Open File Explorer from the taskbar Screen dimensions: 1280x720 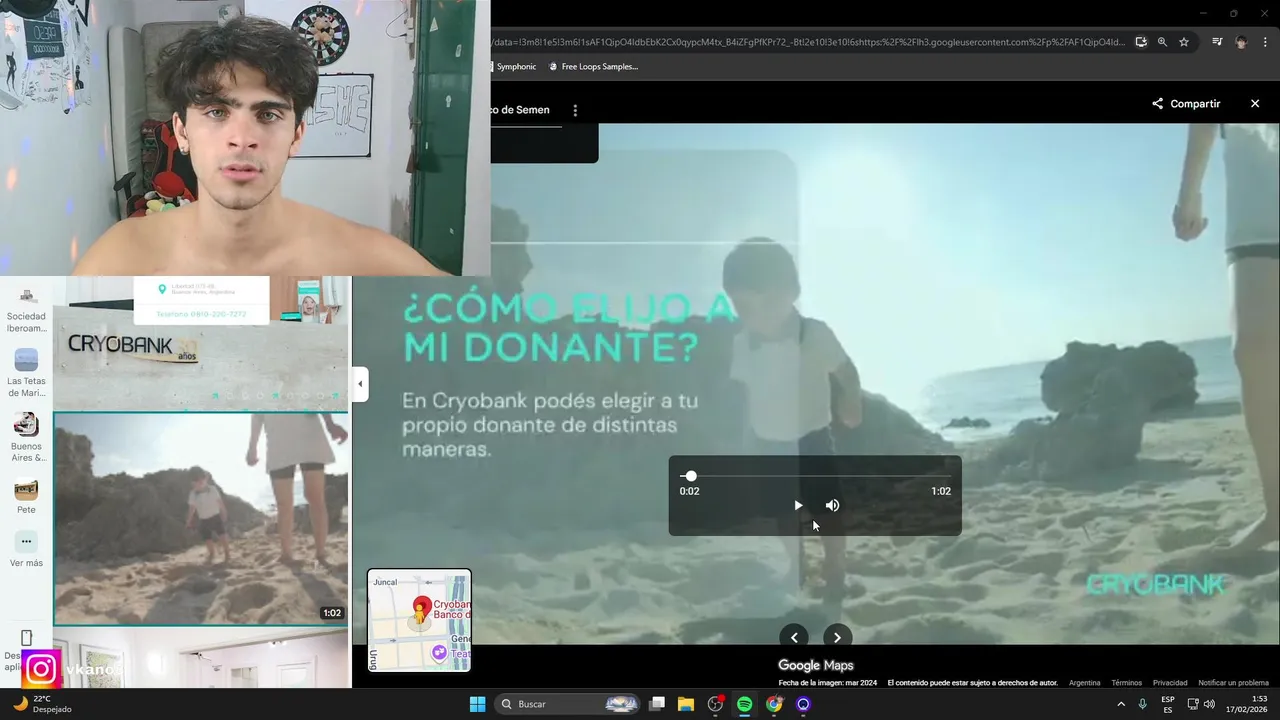[686, 704]
